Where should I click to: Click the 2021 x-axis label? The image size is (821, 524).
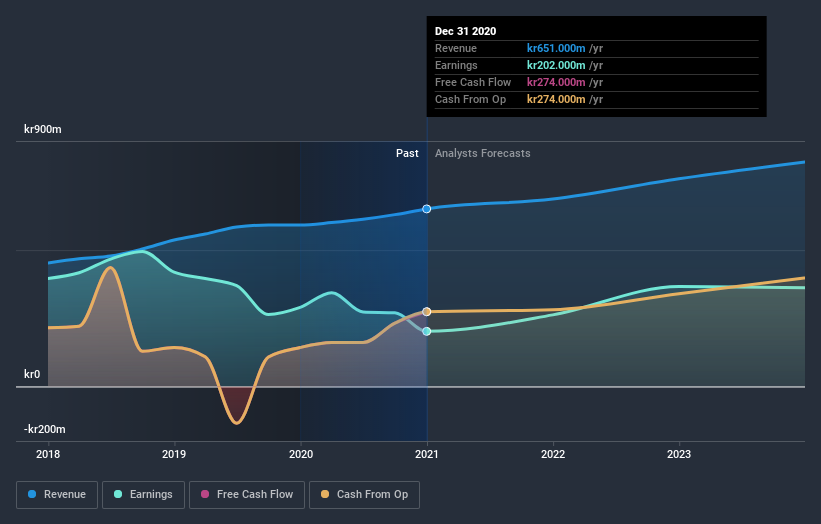[x=427, y=454]
